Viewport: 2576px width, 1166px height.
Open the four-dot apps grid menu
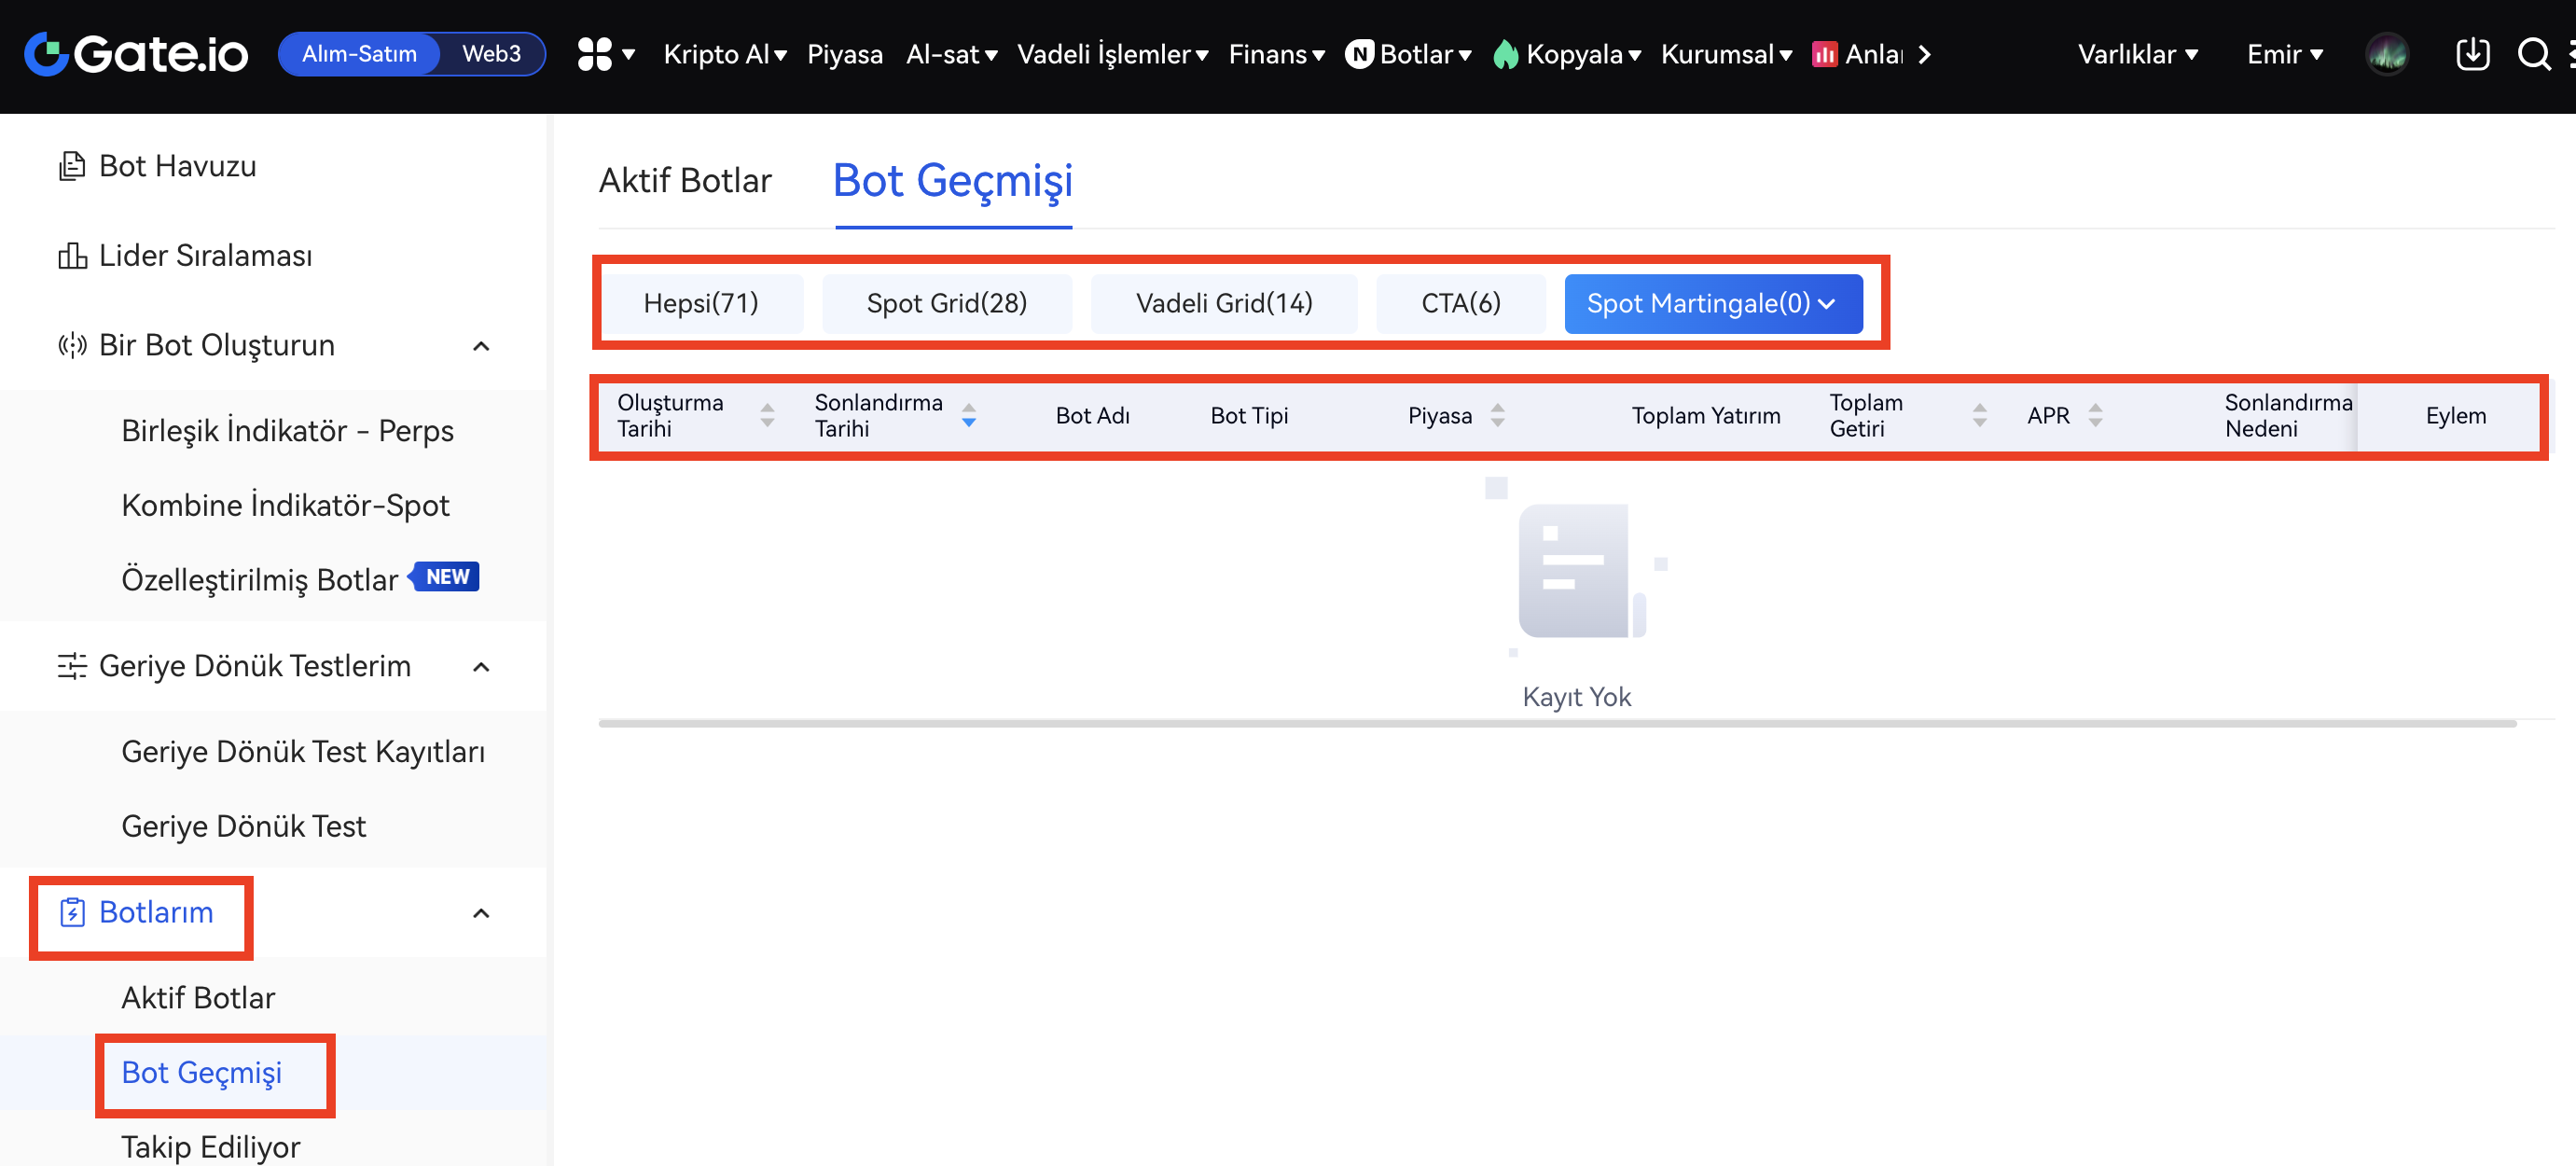pos(595,54)
